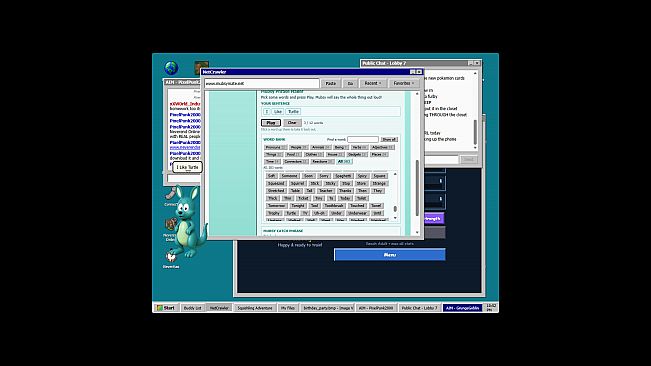Image resolution: width=651 pixels, height=366 pixels.
Task: Switch to Public Chat - Lobby 7 taskbar item
Action: [x=419, y=308]
